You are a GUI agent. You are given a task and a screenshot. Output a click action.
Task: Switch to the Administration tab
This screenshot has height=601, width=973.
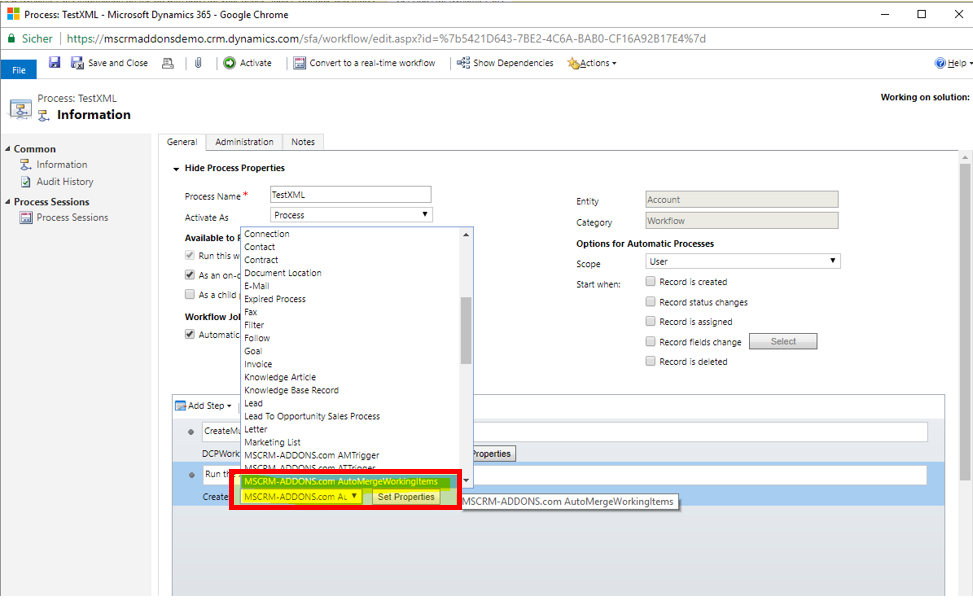click(244, 142)
